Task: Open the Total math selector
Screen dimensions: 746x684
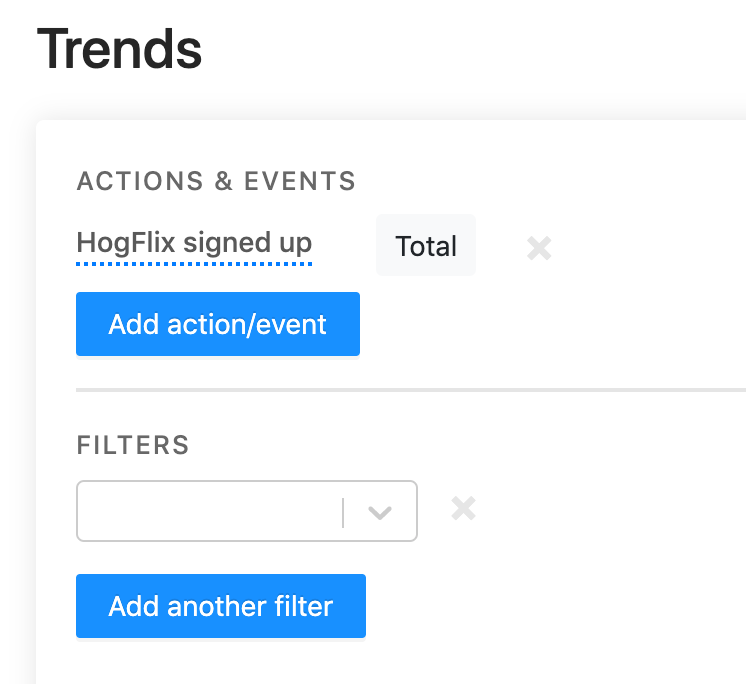Action: coord(426,246)
